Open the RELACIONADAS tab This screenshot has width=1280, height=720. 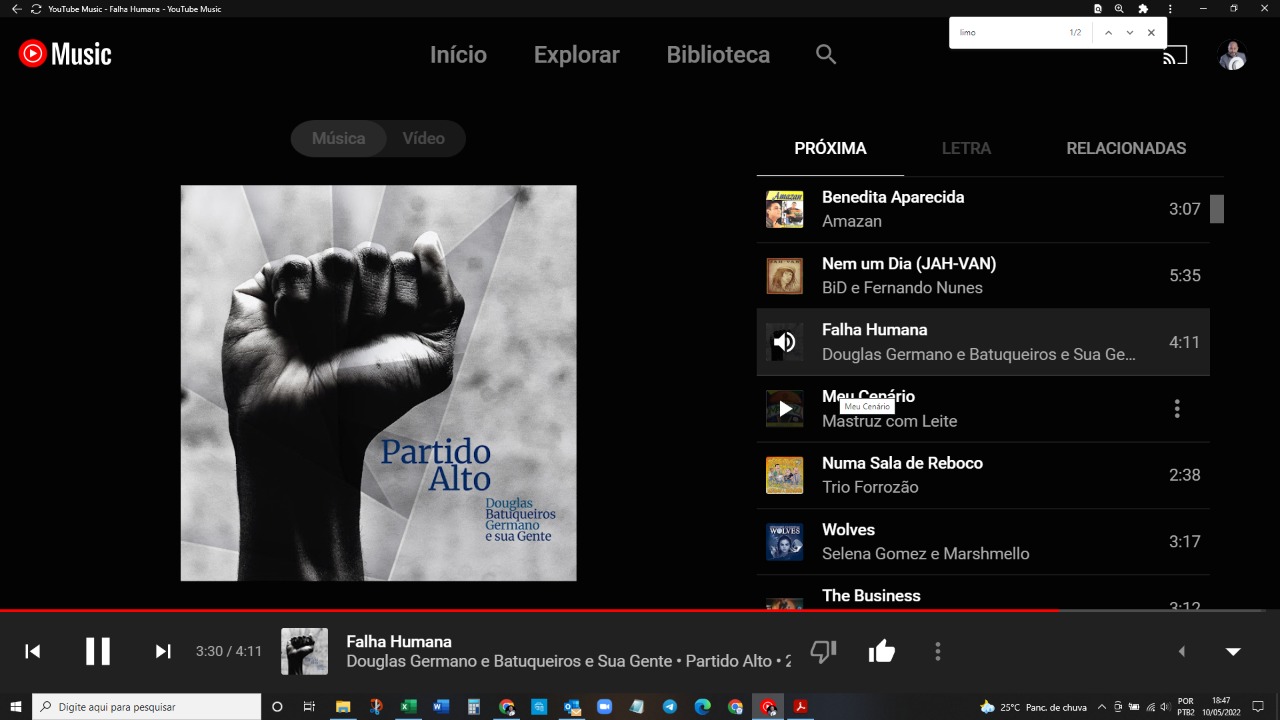point(1125,149)
